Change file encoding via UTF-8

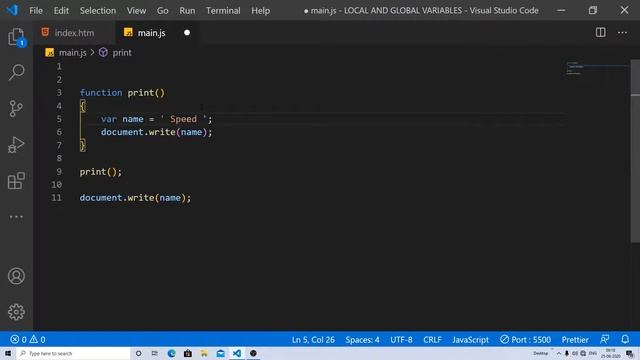[x=401, y=340]
